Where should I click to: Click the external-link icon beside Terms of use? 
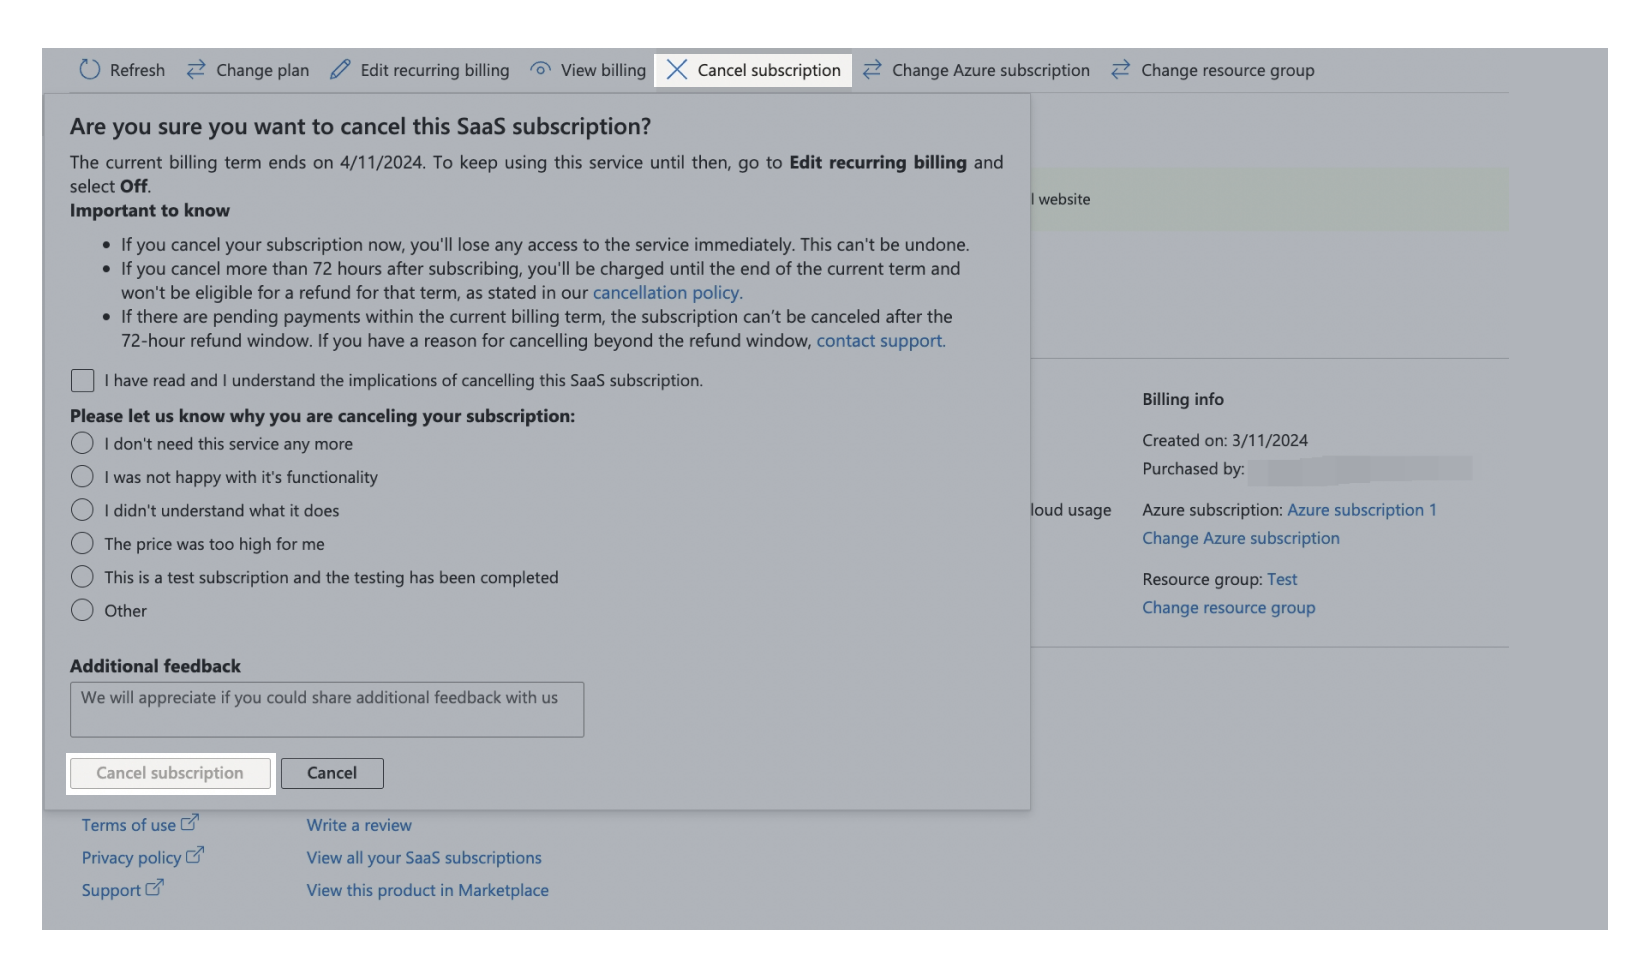(191, 820)
